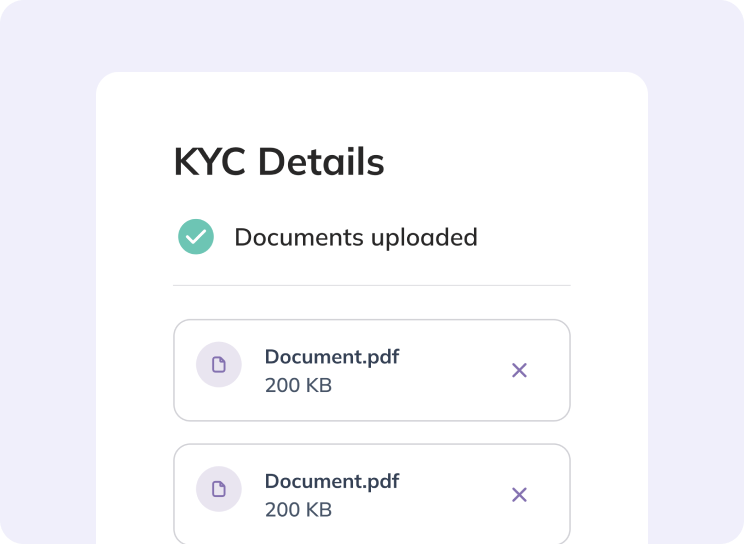Click the word uploaded in status

424,237
